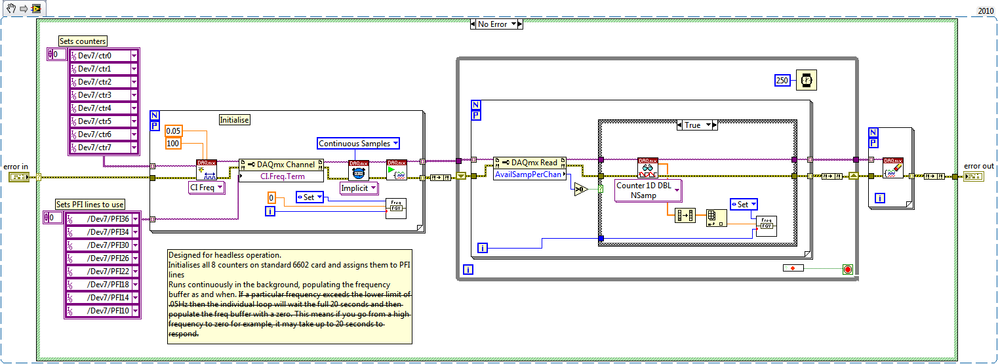This screenshot has height=364, width=998.
Task: Select the /Dev7/PFI26 array element
Action: (x=101, y=258)
